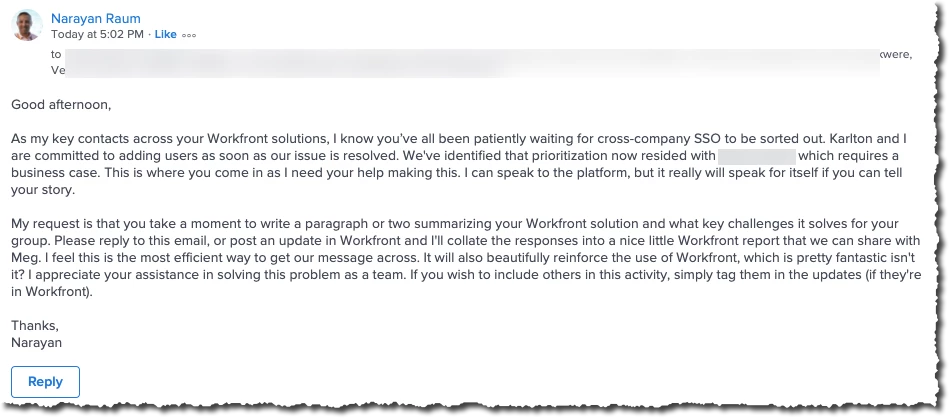This screenshot has height=418, width=950.
Task: Click the final 'in Workfront).' line
Action: pos(53,292)
